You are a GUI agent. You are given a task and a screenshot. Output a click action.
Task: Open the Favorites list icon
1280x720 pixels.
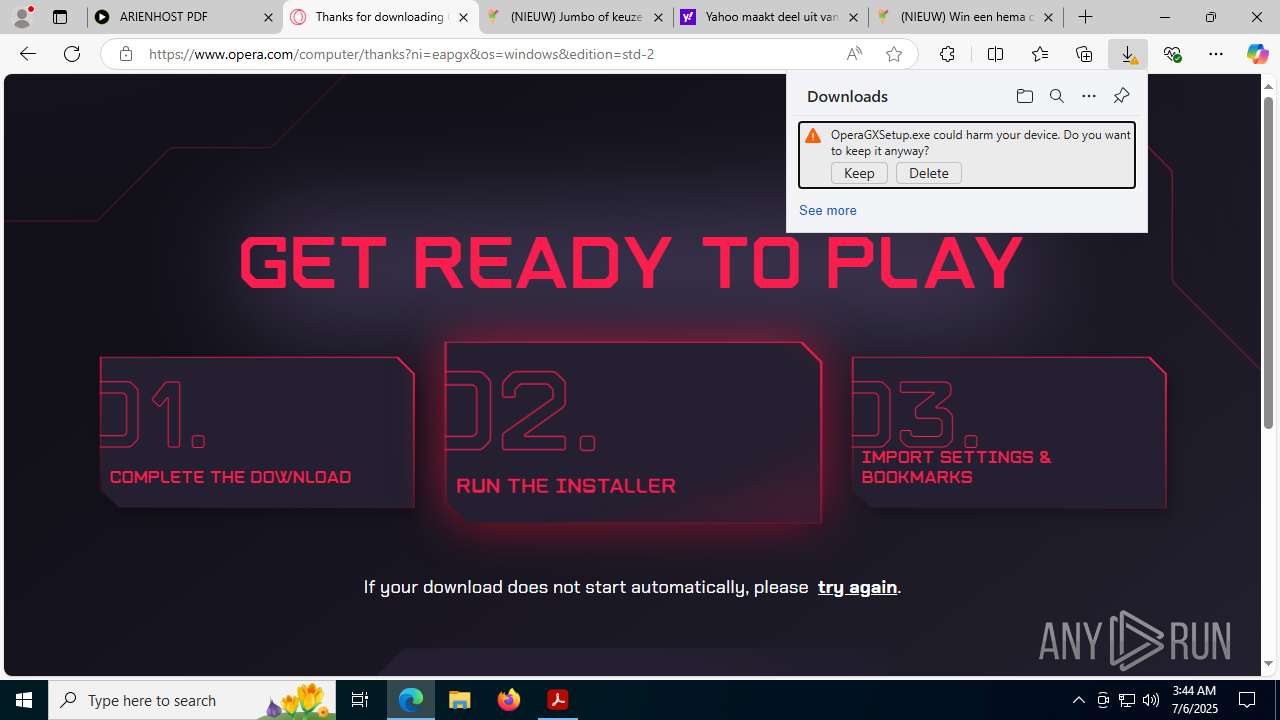coord(1040,54)
